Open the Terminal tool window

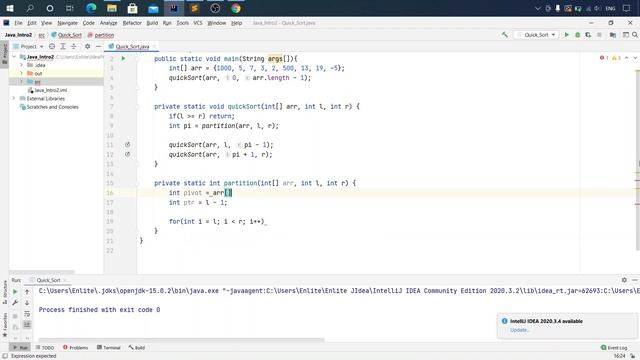click(109, 348)
